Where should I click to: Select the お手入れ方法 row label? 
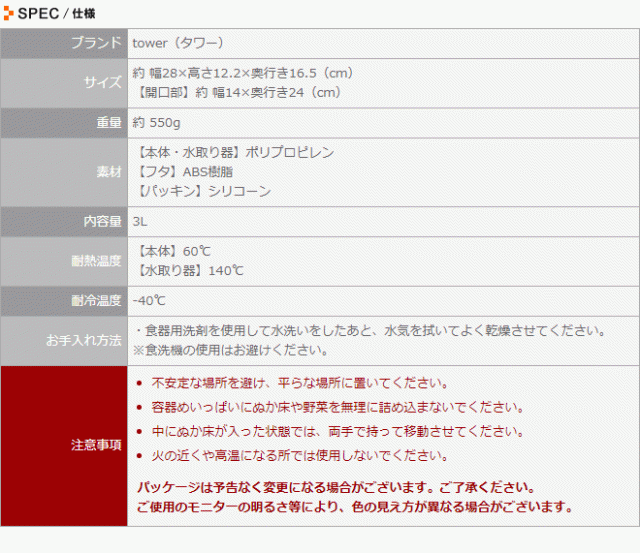pos(84,340)
